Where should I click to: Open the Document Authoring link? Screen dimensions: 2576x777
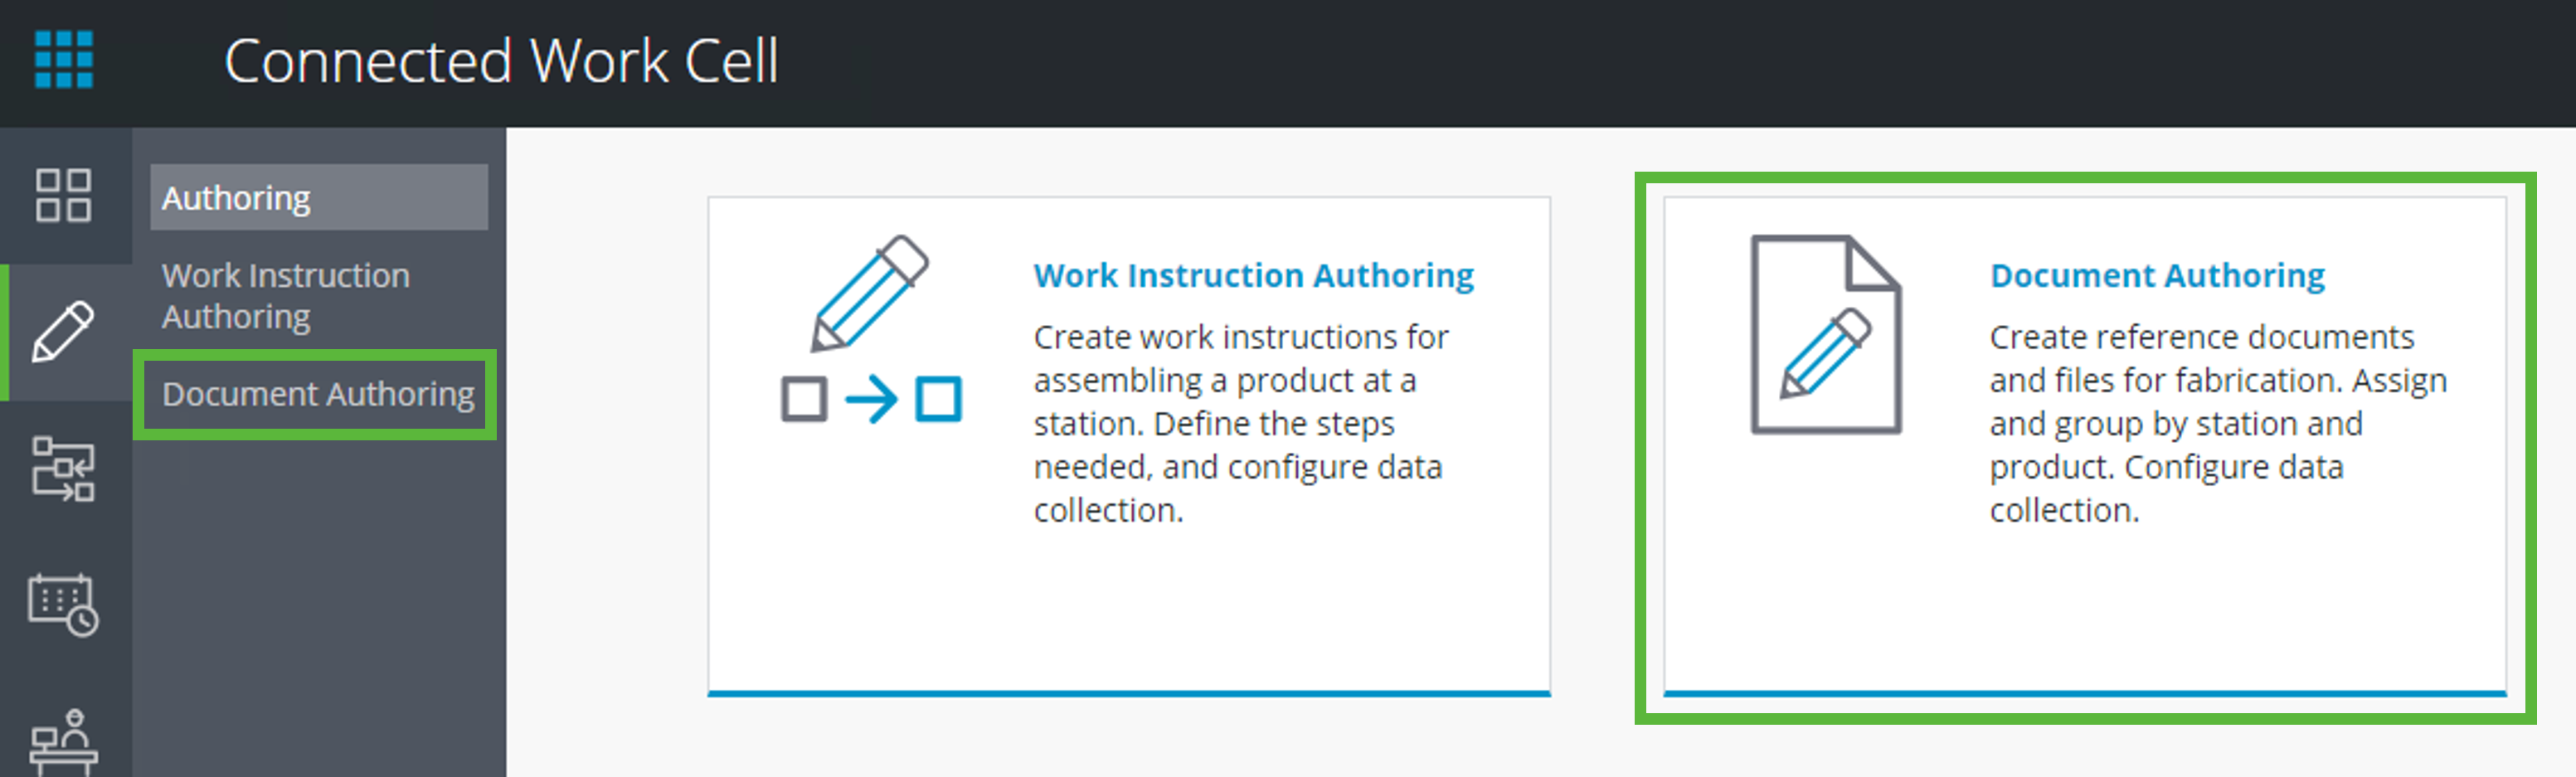pyautogui.click(x=2157, y=275)
